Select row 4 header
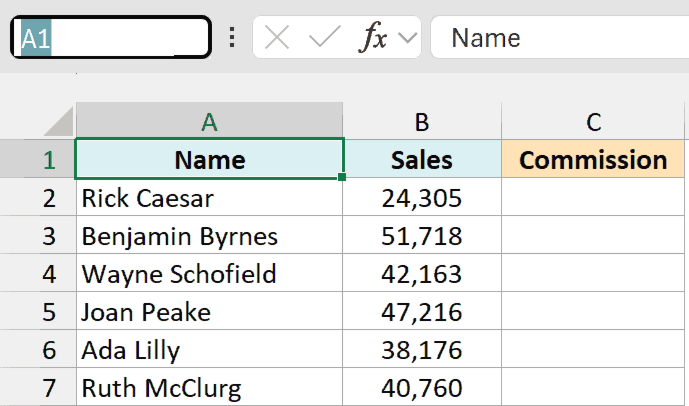Viewport: 689px width, 406px height. click(38, 273)
